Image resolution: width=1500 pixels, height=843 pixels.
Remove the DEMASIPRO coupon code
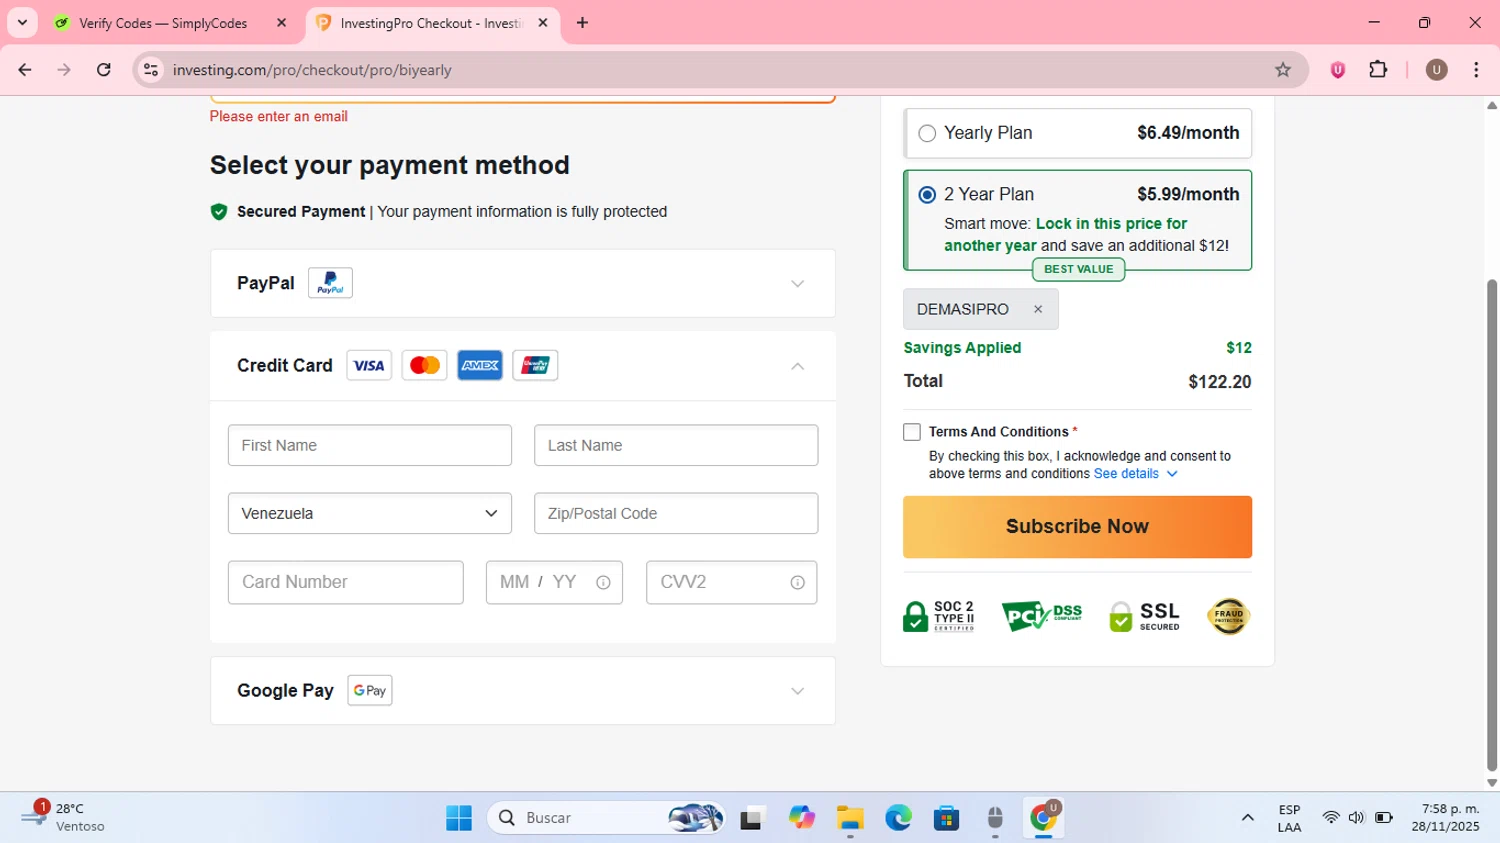pos(1038,309)
